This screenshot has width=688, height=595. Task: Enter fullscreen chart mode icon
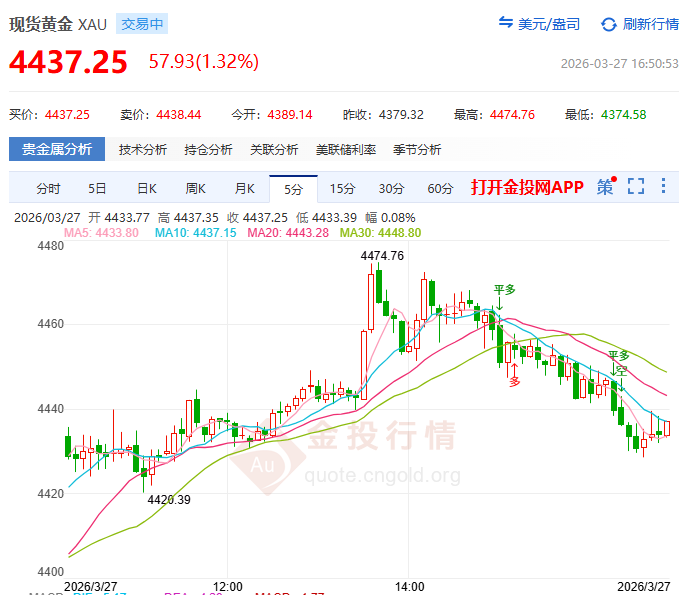636,186
